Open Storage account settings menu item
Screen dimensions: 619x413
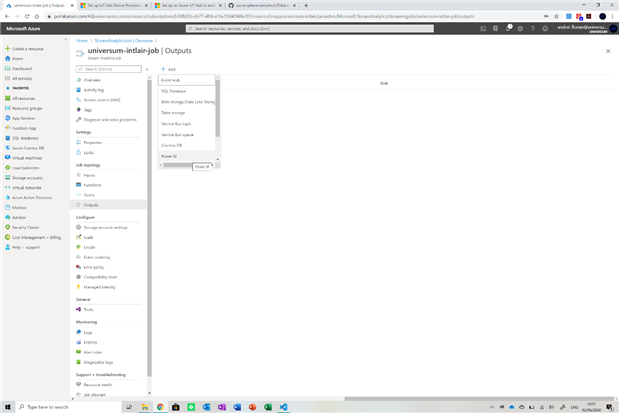click(108, 227)
